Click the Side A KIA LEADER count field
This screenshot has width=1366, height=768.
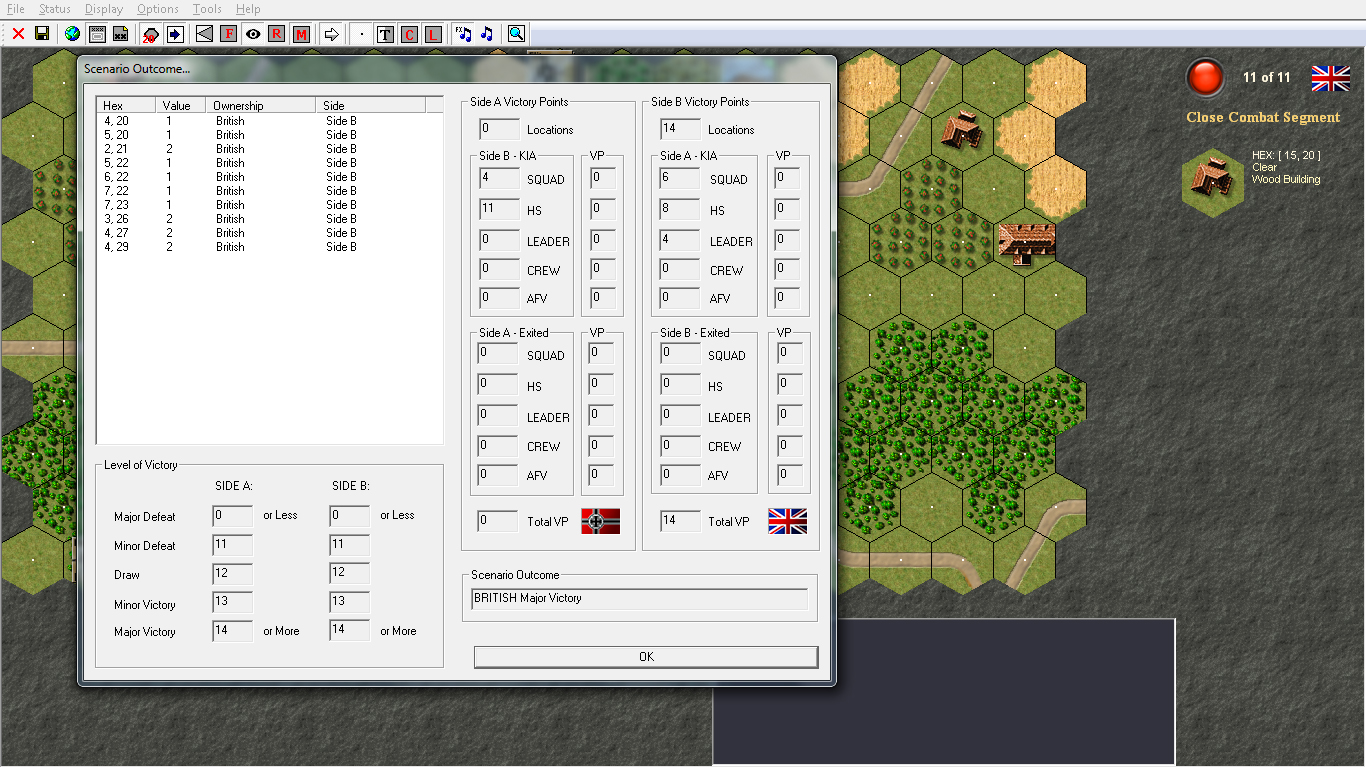[x=681, y=241]
